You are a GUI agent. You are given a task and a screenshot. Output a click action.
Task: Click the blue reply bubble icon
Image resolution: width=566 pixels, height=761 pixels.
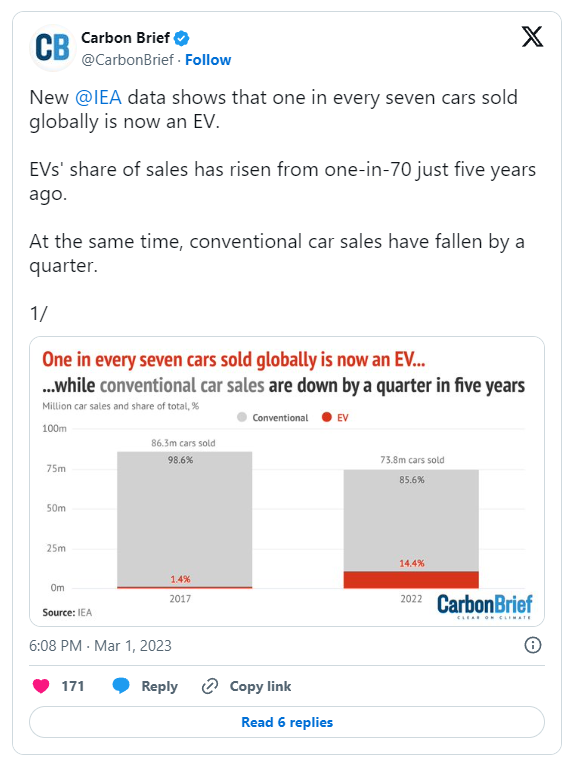tap(121, 686)
